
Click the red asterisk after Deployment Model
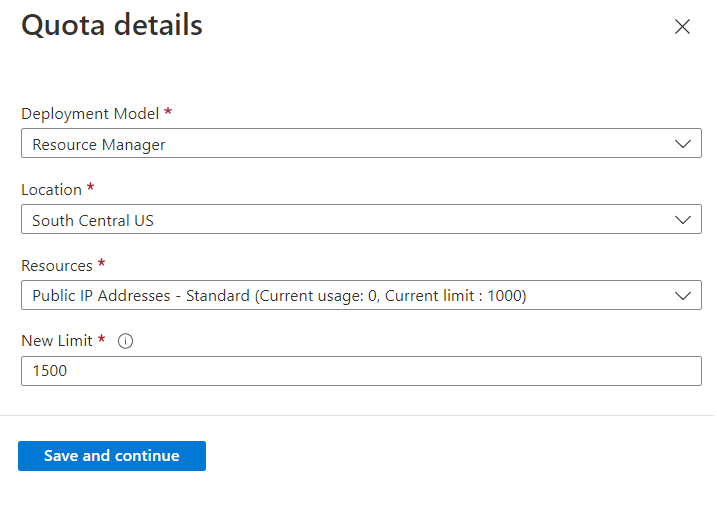pos(168,113)
